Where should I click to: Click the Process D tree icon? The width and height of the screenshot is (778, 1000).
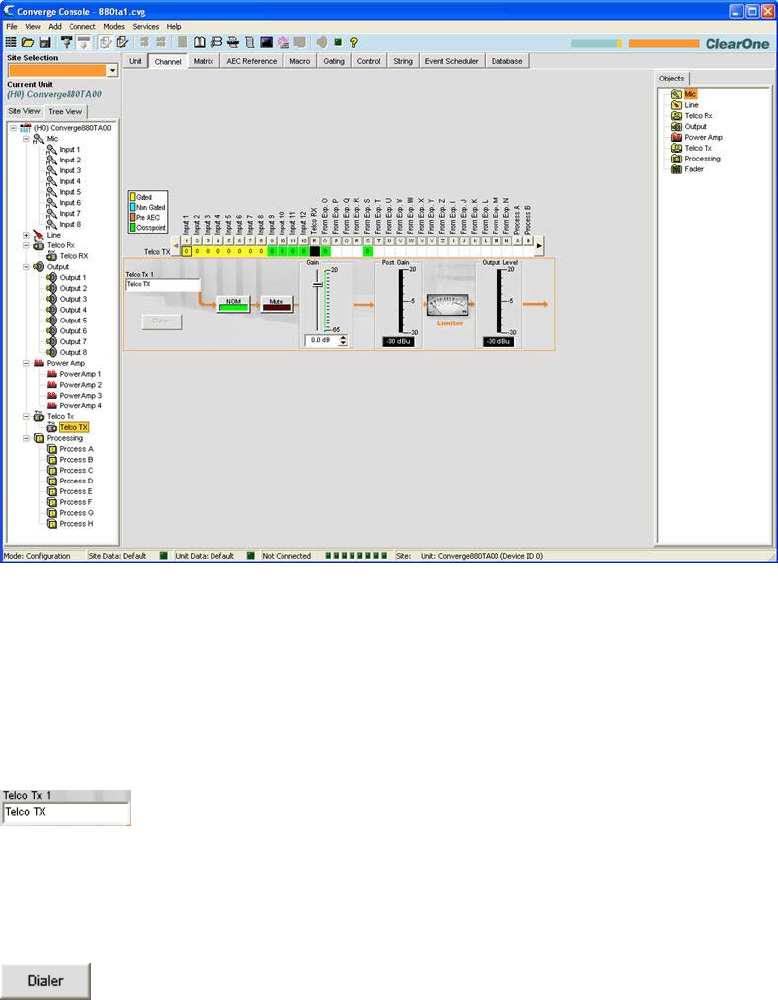pyautogui.click(x=52, y=481)
